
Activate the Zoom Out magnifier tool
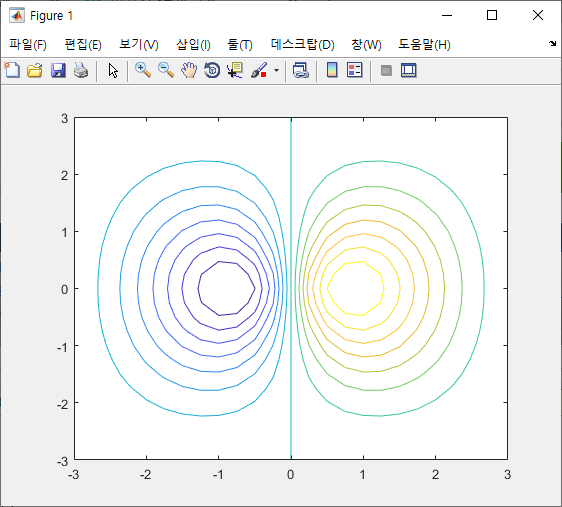click(166, 70)
